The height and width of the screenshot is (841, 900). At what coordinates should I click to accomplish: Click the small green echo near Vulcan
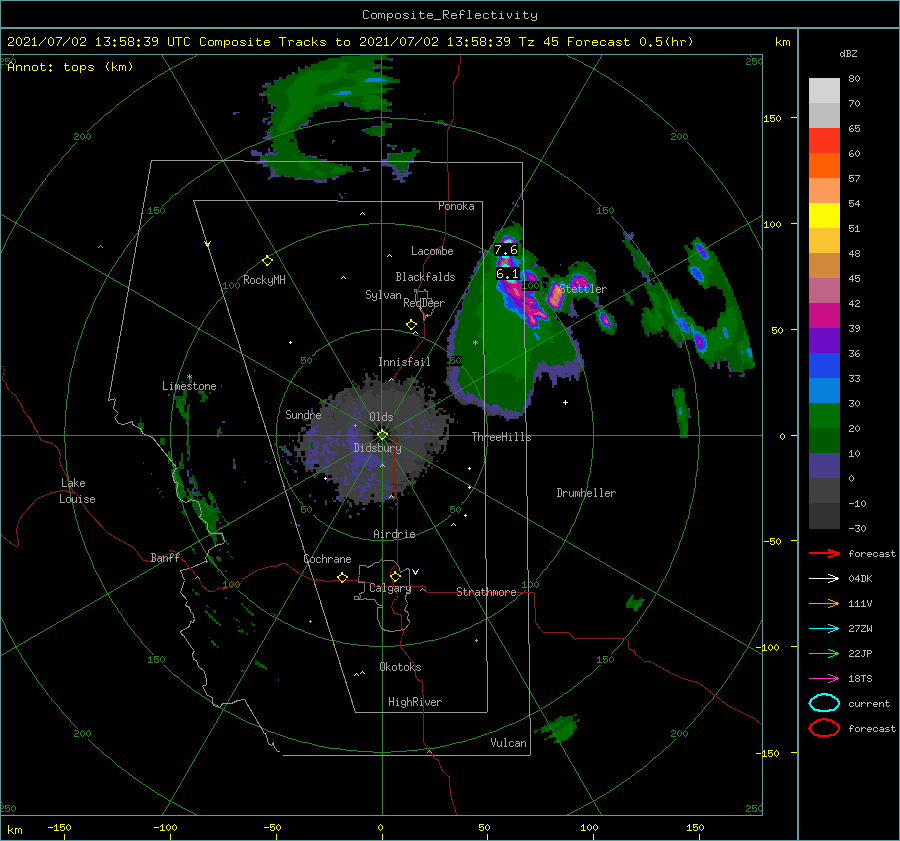pos(559,728)
